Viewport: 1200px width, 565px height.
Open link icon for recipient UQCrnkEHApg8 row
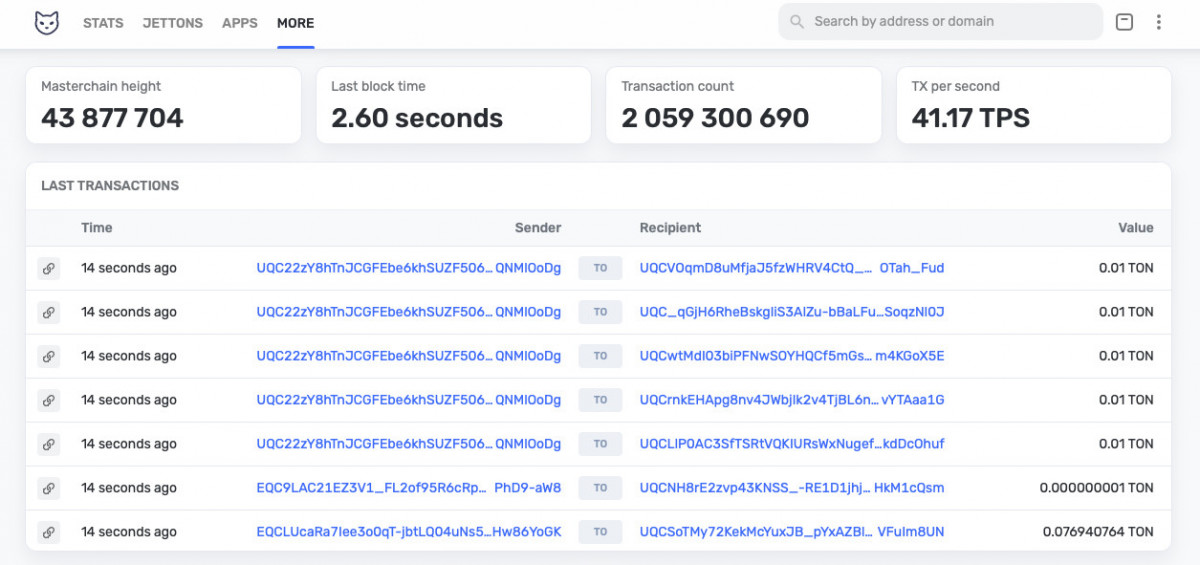[48, 400]
